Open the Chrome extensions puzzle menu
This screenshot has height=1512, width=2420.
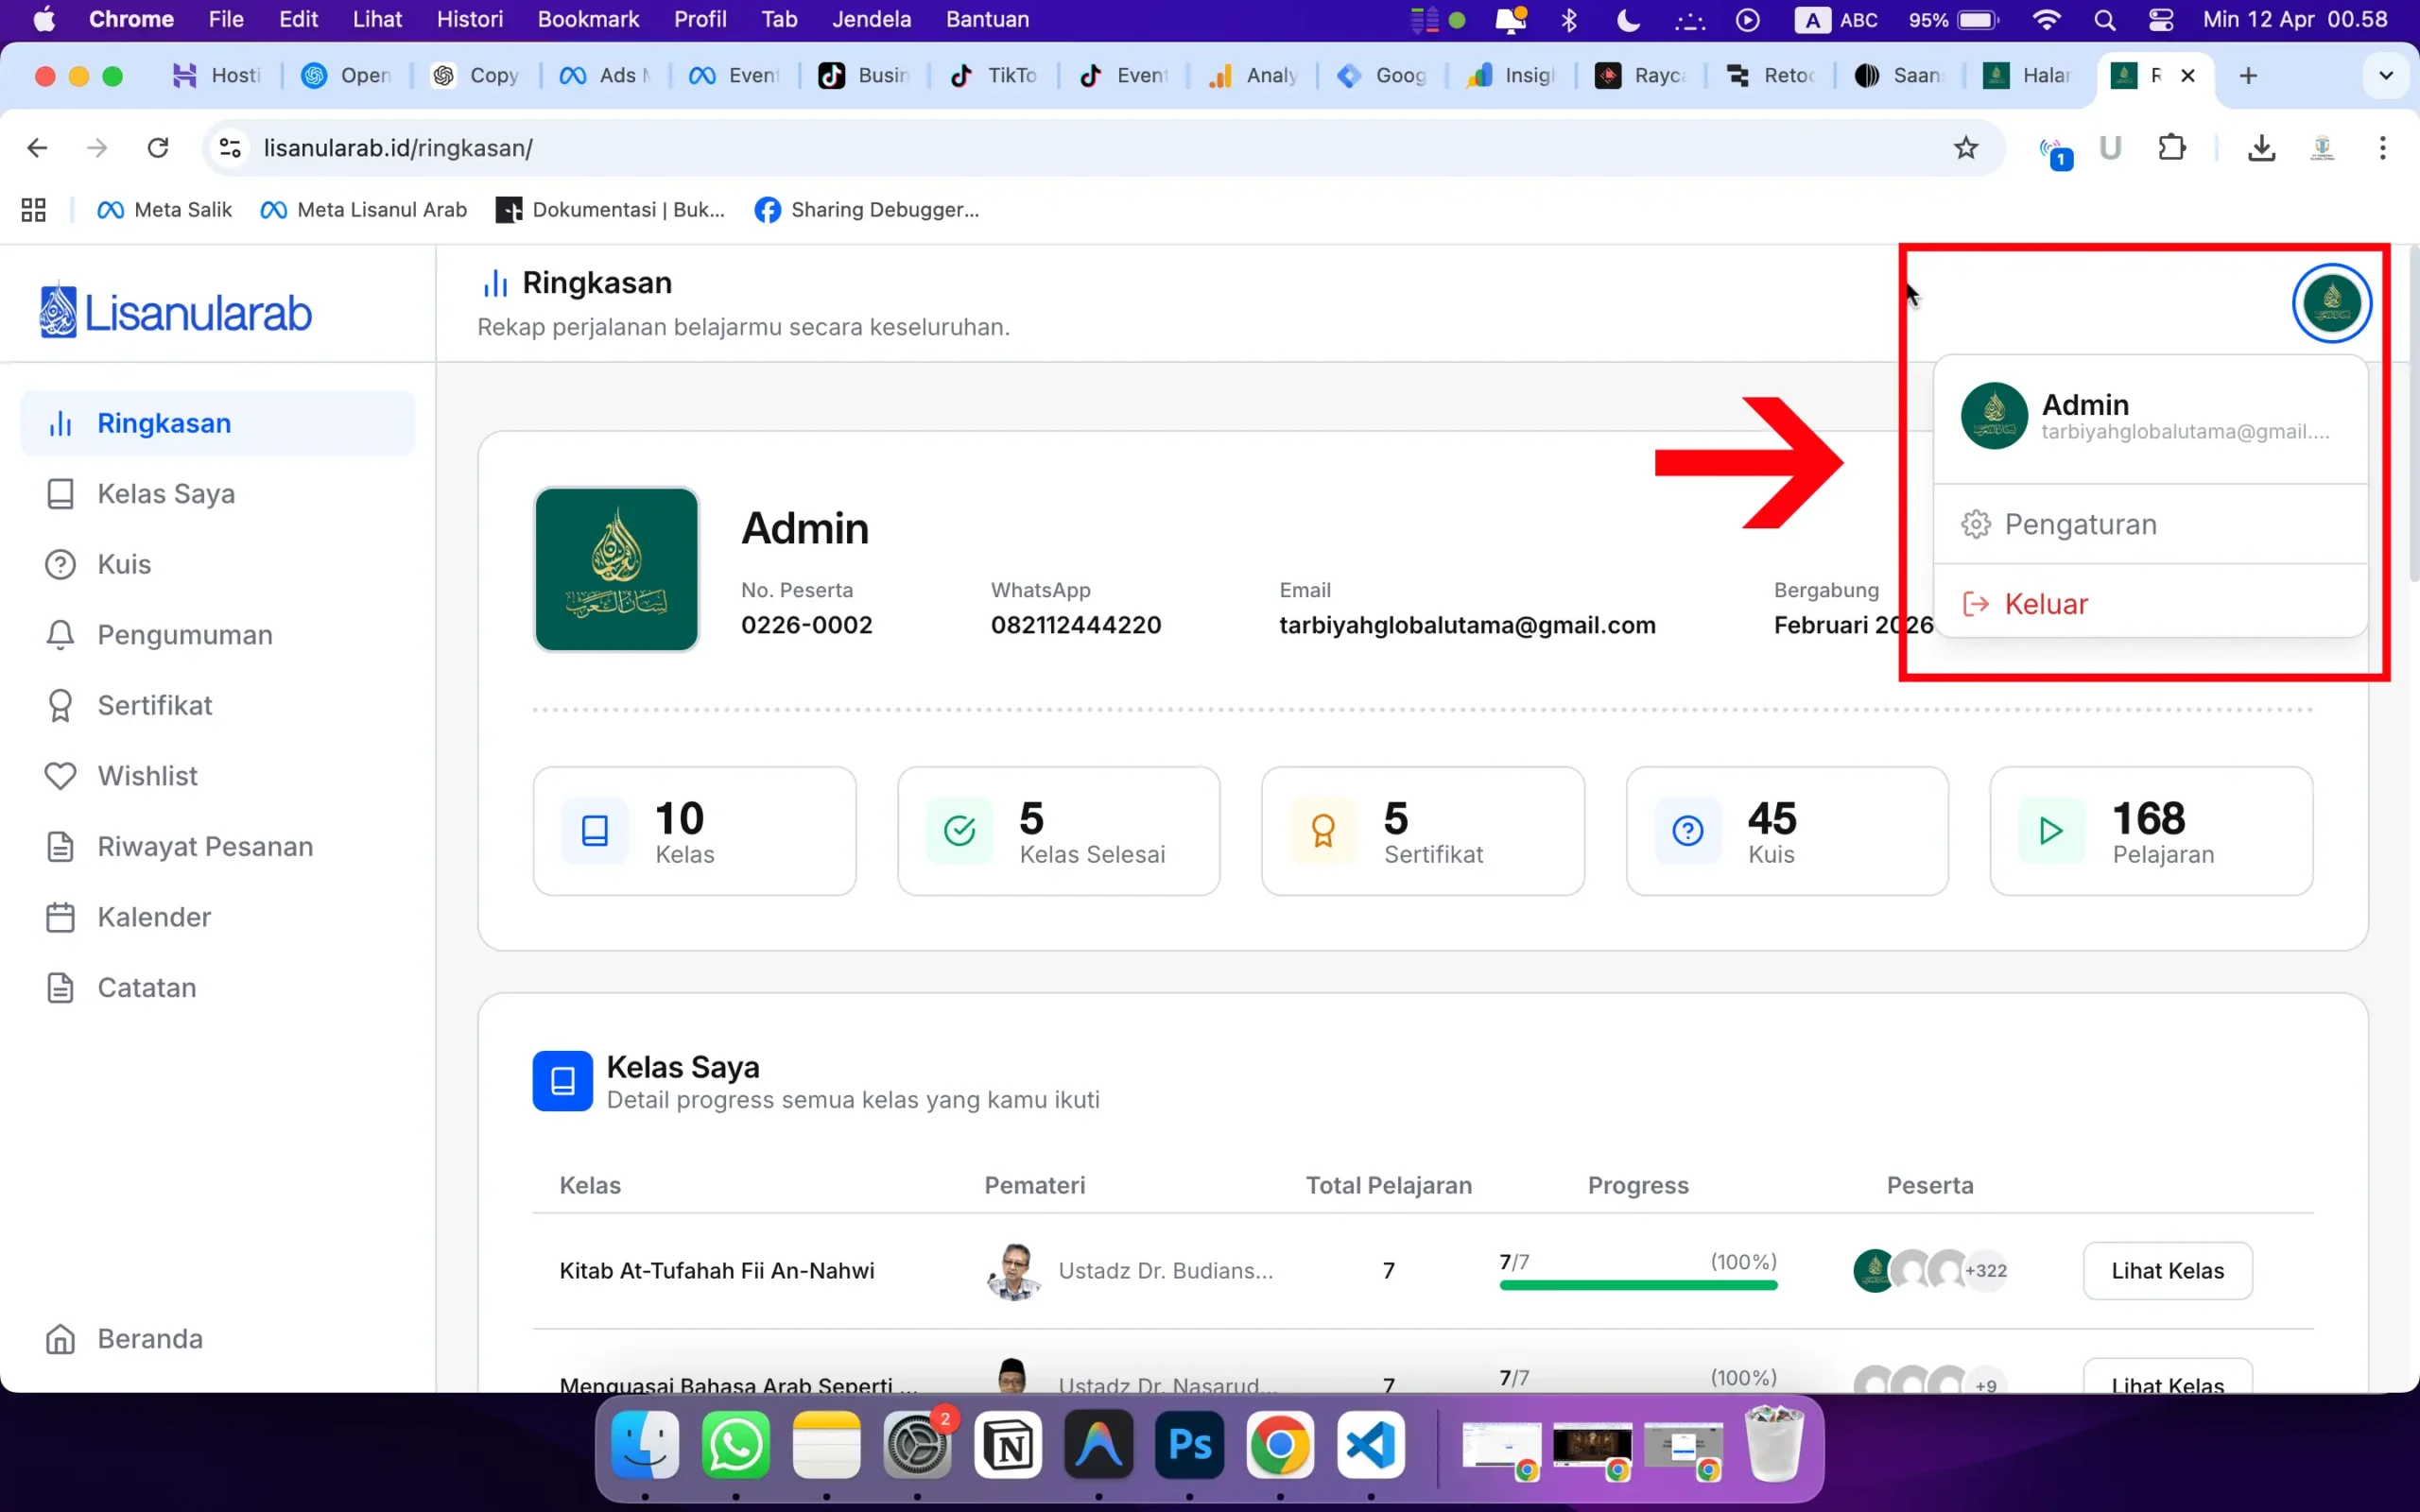point(2171,148)
